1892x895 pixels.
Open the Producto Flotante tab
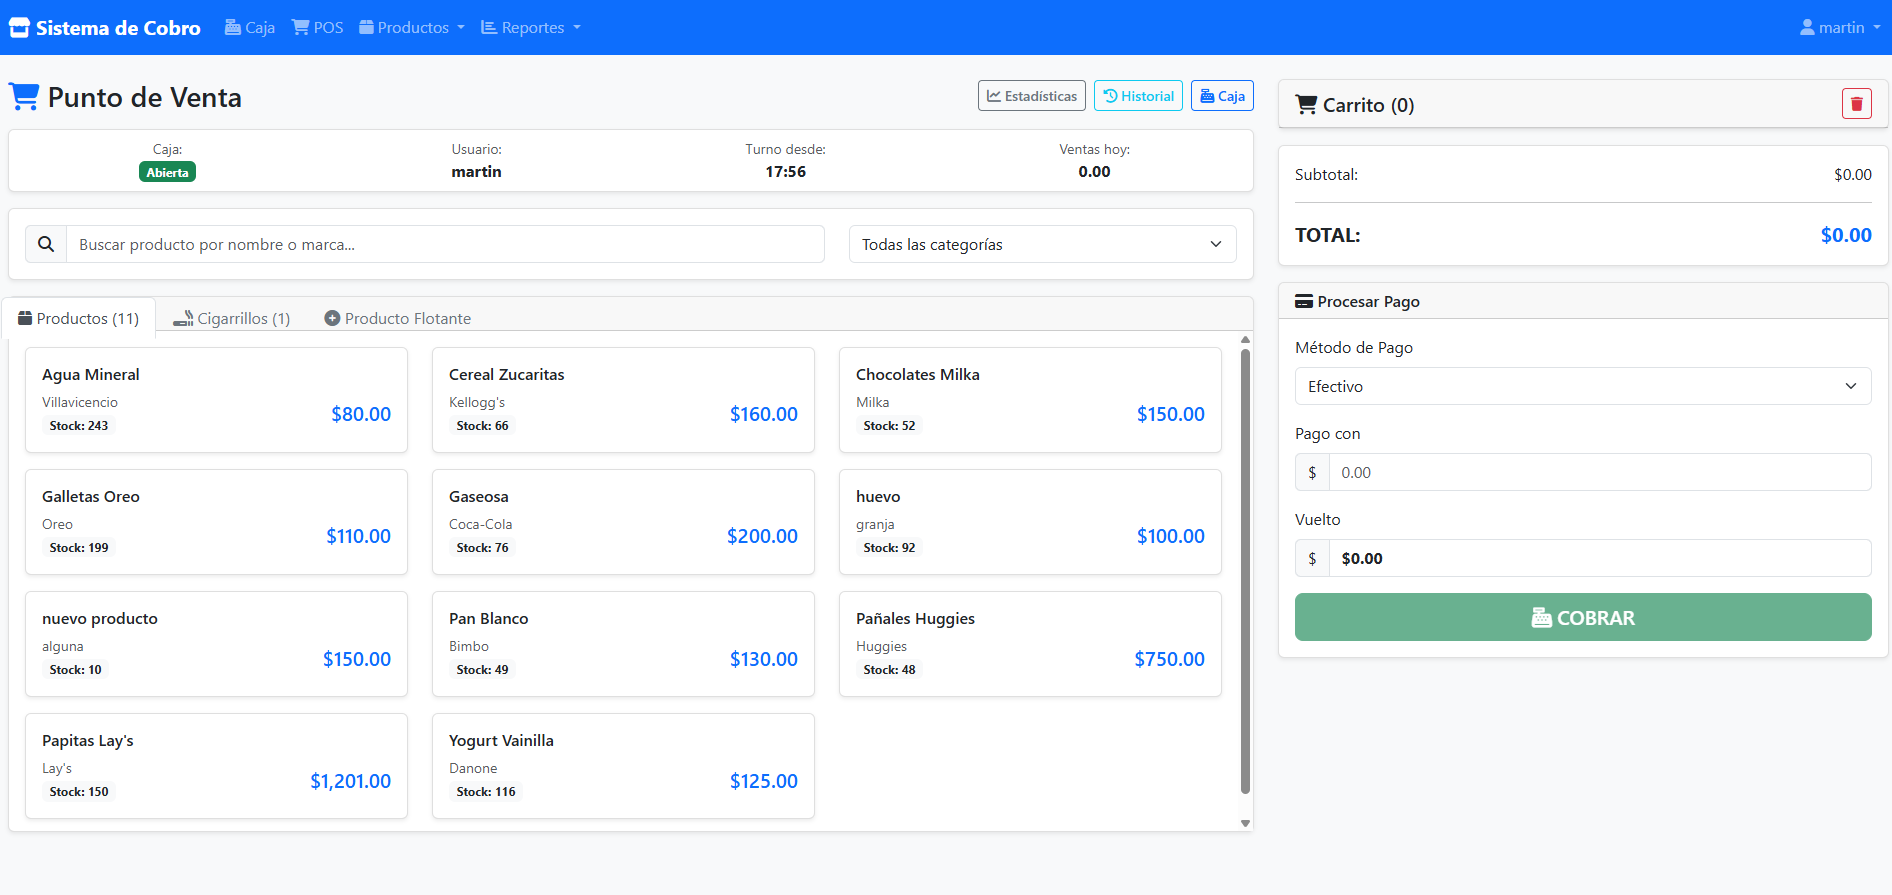(x=397, y=318)
